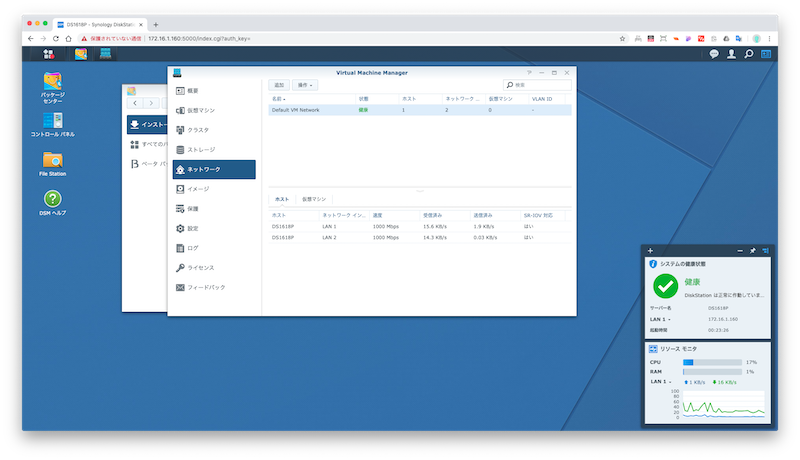Screen dimensions: 800x460
Task: Select インストール tab in Package Center window
Action: click(147, 124)
